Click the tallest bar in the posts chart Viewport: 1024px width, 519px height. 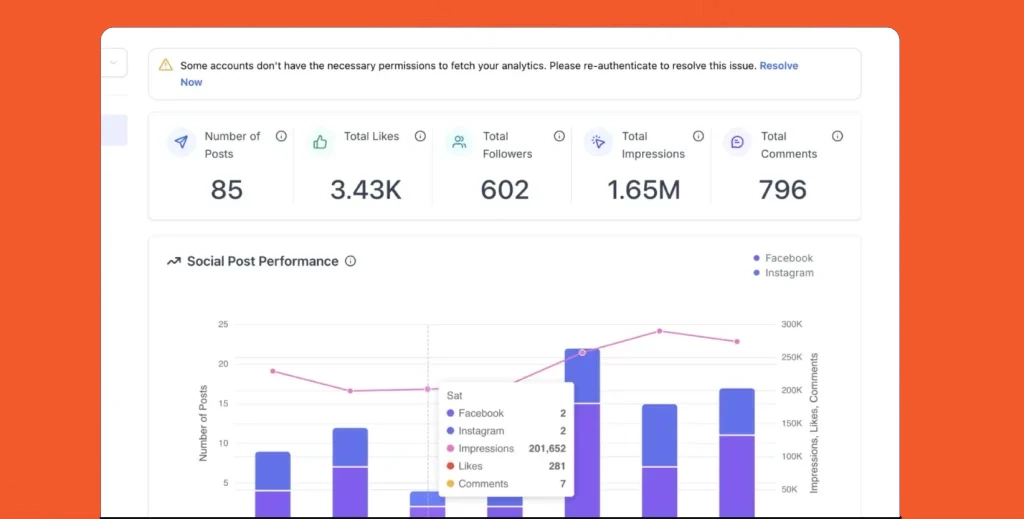pyautogui.click(x=582, y=433)
